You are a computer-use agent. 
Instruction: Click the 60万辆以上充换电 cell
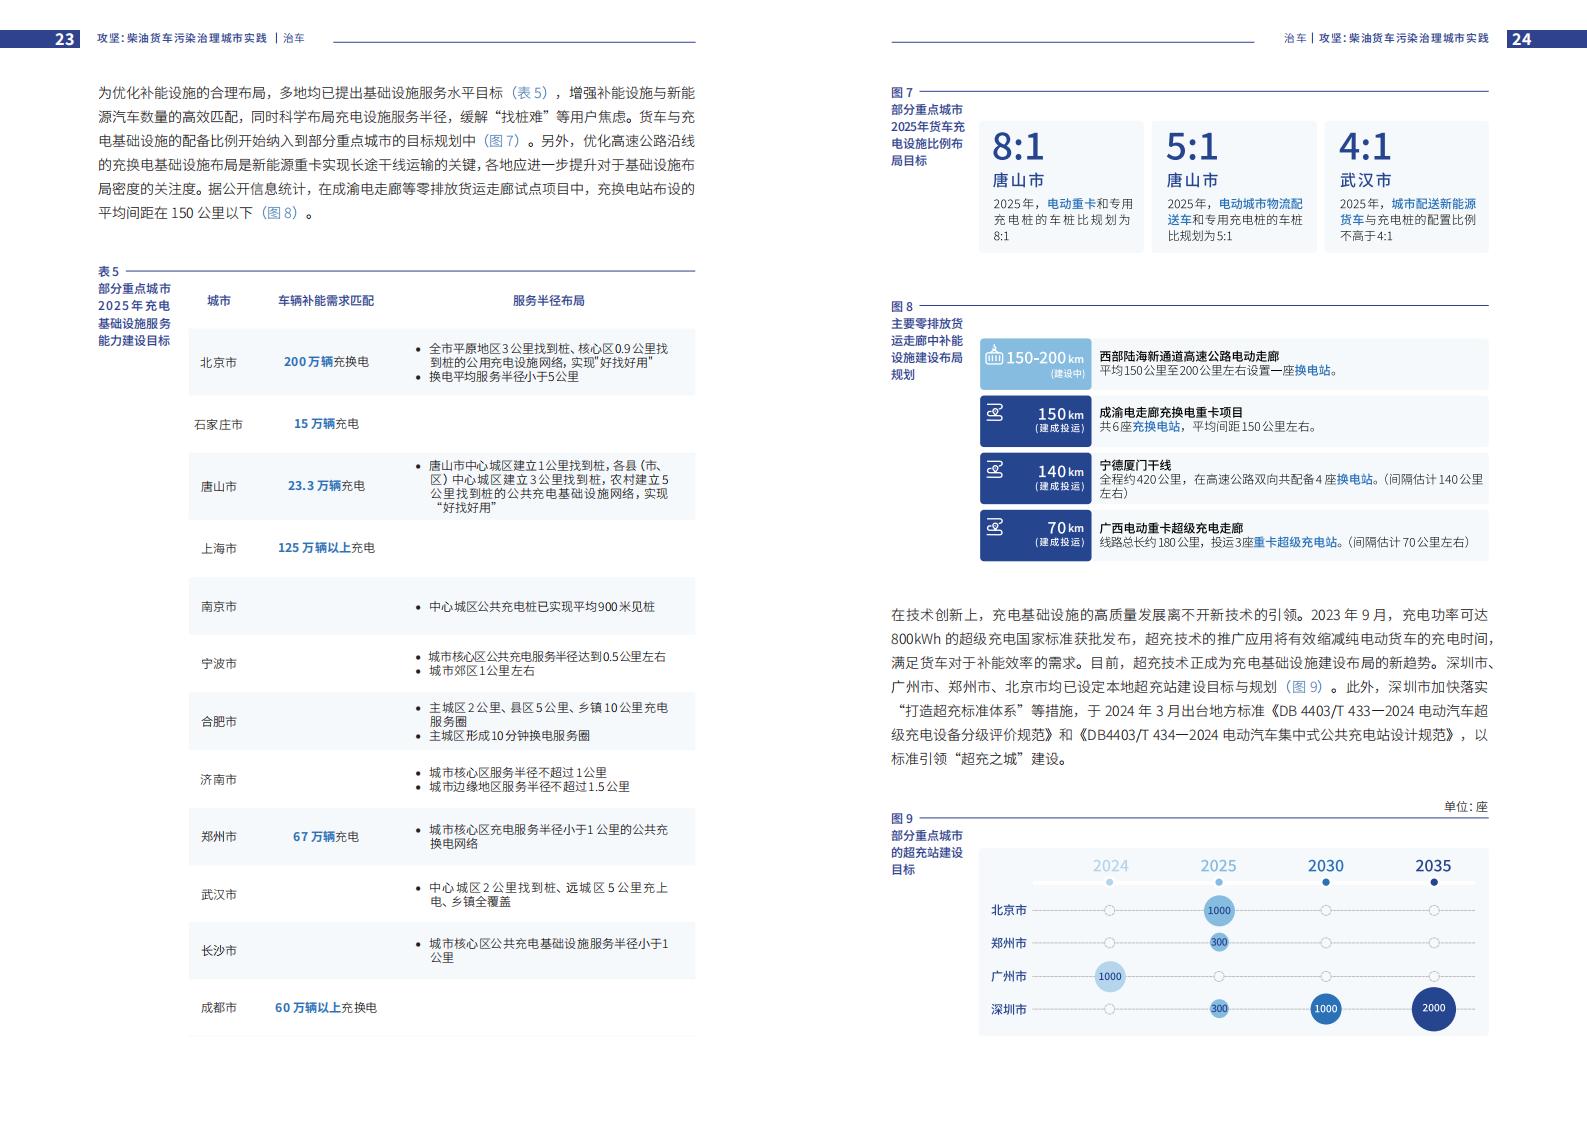[326, 1008]
